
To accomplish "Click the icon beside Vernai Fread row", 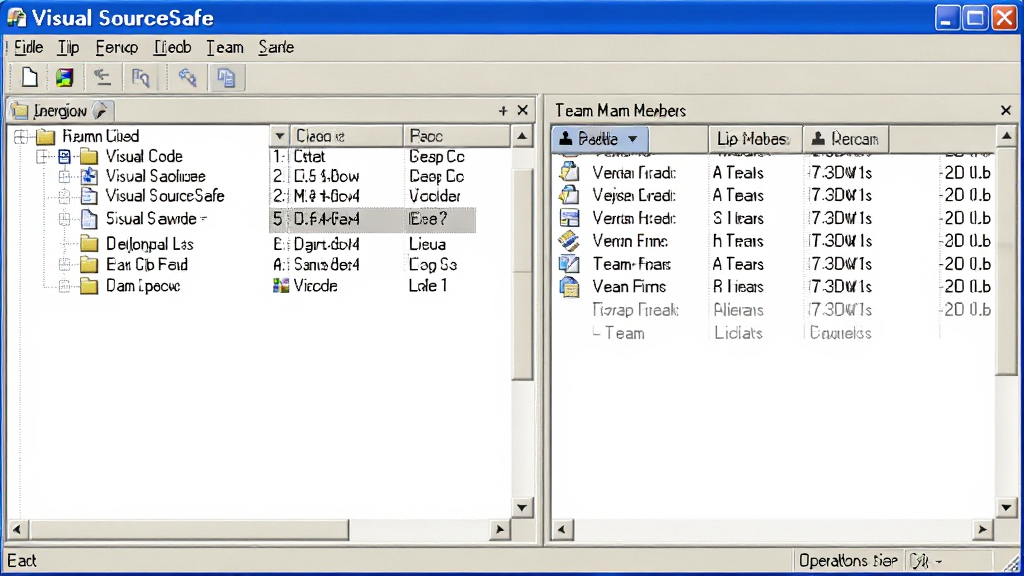I will (x=569, y=172).
